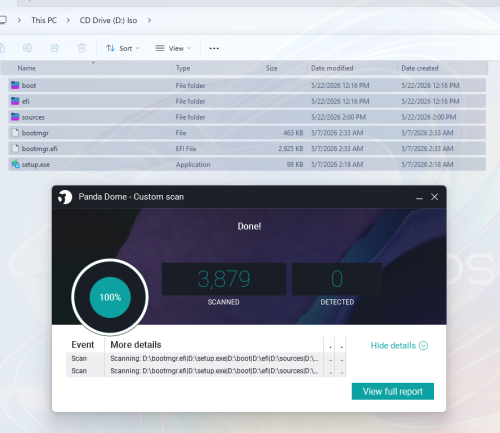Viewport: 500px width, 433px height.
Task: Open the Sort dropdown menu
Action: 123,48
